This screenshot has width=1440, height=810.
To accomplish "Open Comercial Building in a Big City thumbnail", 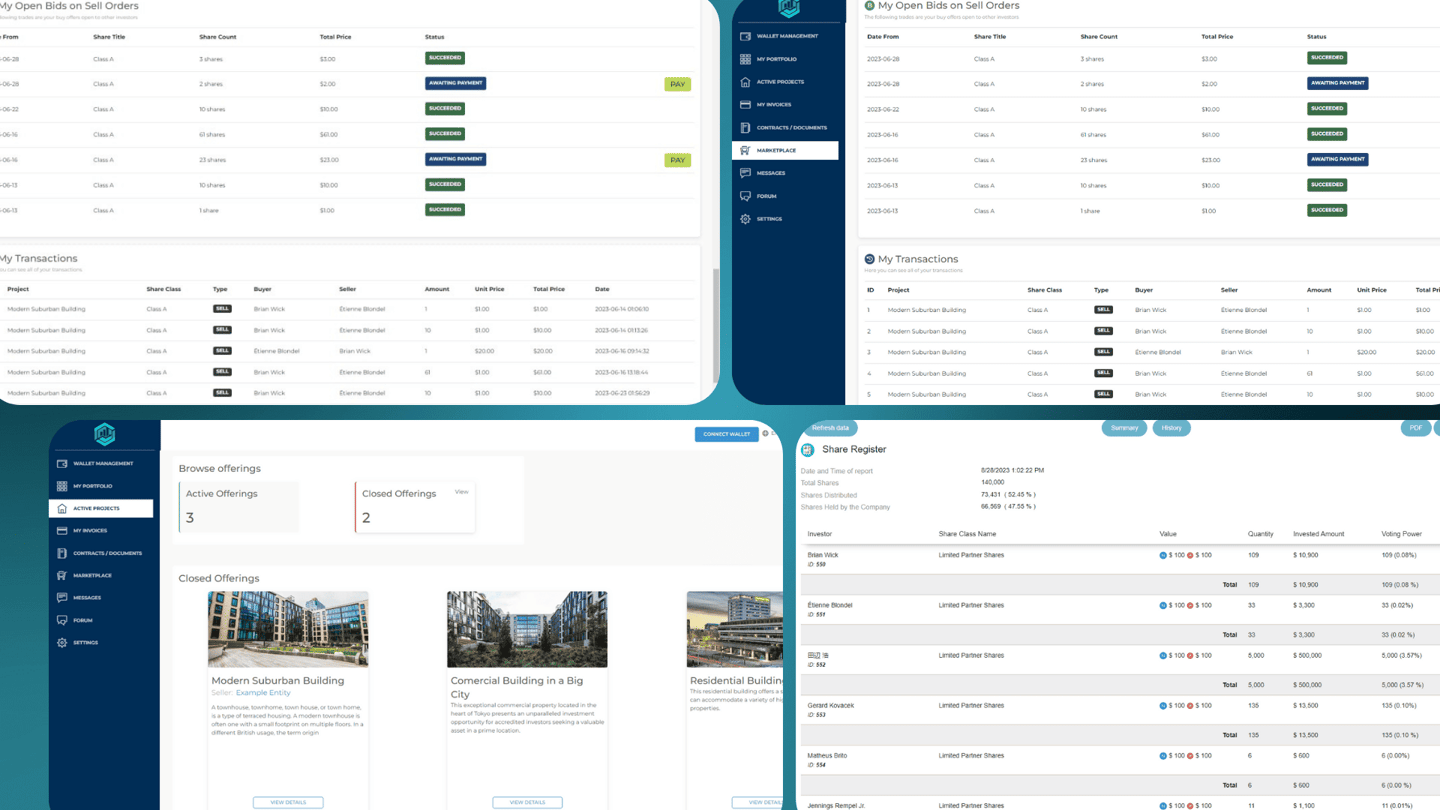I will click(527, 629).
